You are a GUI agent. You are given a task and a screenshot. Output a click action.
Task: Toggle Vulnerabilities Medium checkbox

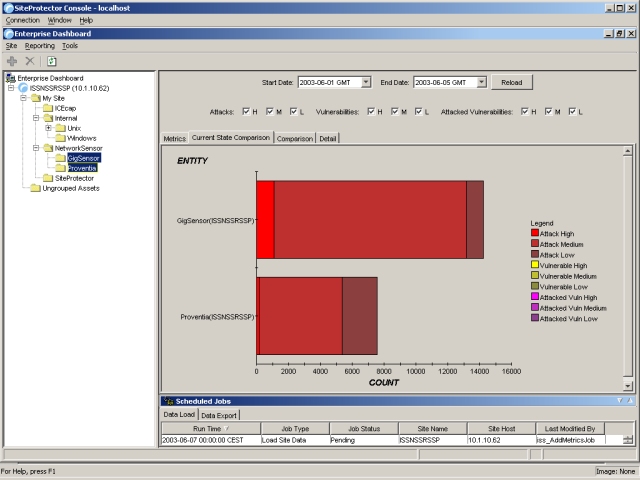click(x=395, y=111)
